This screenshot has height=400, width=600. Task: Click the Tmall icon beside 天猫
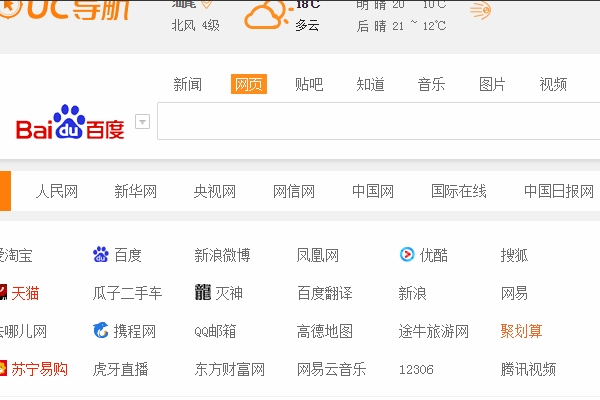click(3, 292)
